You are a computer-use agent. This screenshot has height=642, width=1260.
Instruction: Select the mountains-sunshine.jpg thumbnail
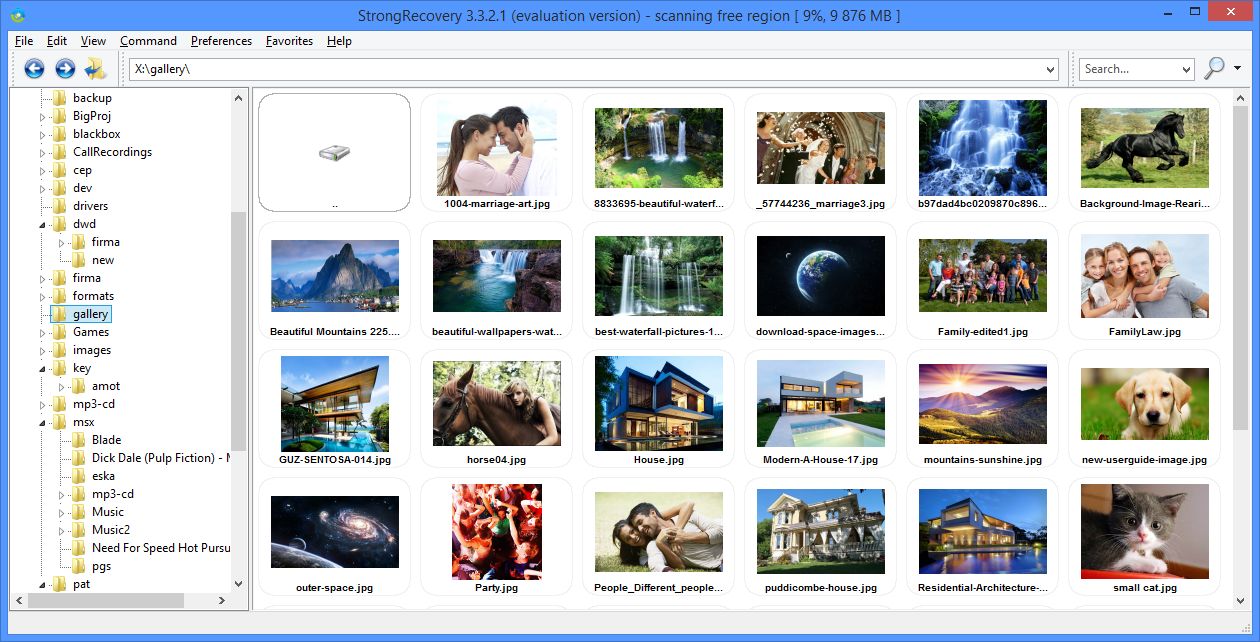click(983, 409)
